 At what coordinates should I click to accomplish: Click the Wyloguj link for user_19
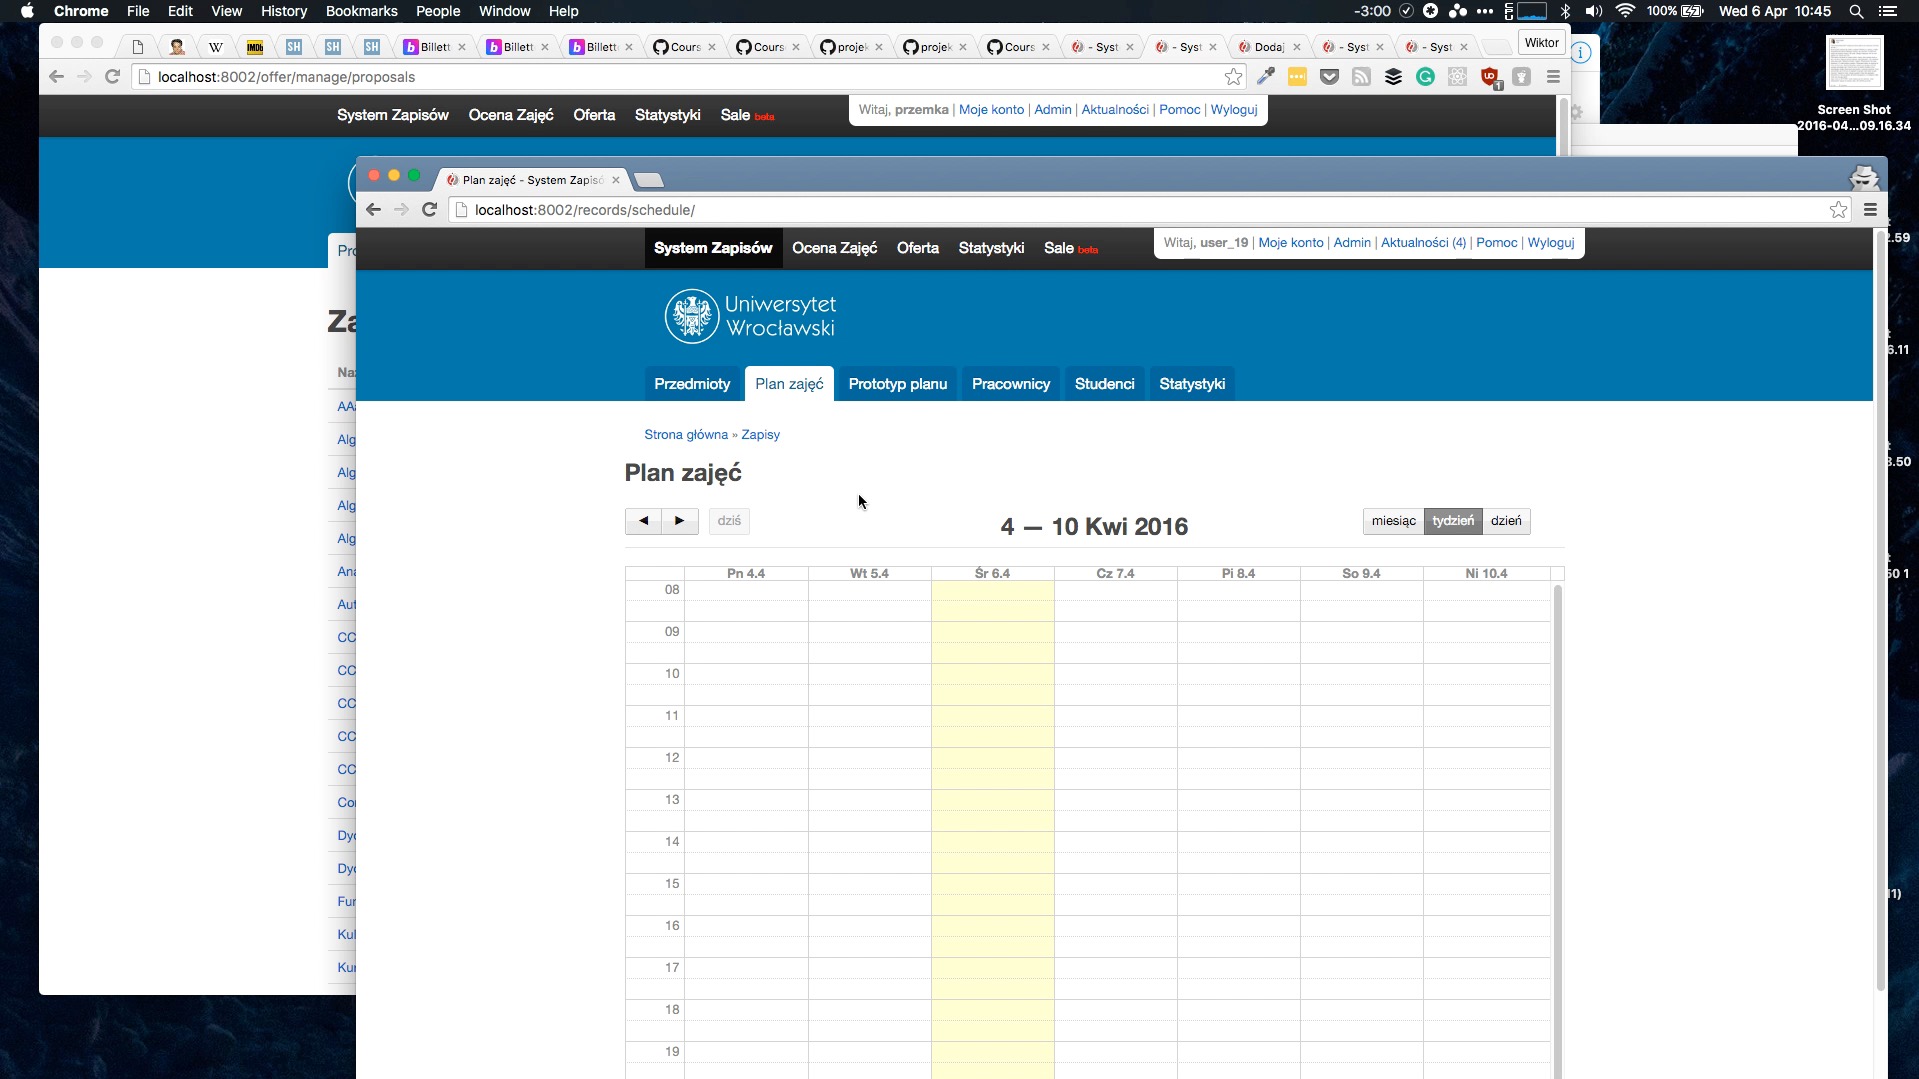(1550, 243)
